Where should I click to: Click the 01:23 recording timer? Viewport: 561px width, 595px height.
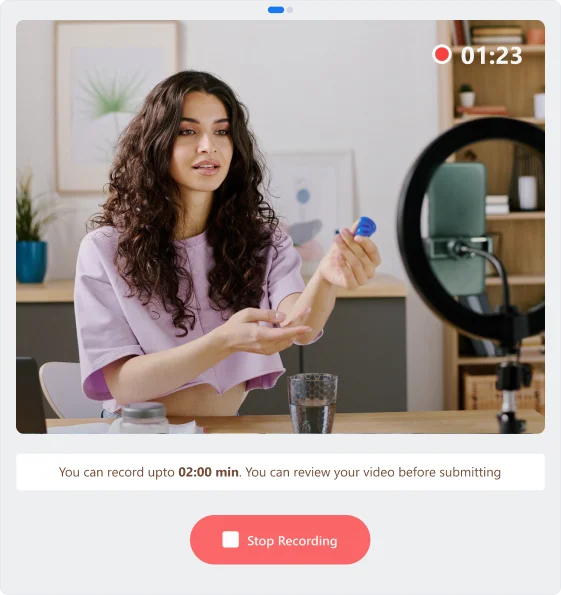point(492,55)
